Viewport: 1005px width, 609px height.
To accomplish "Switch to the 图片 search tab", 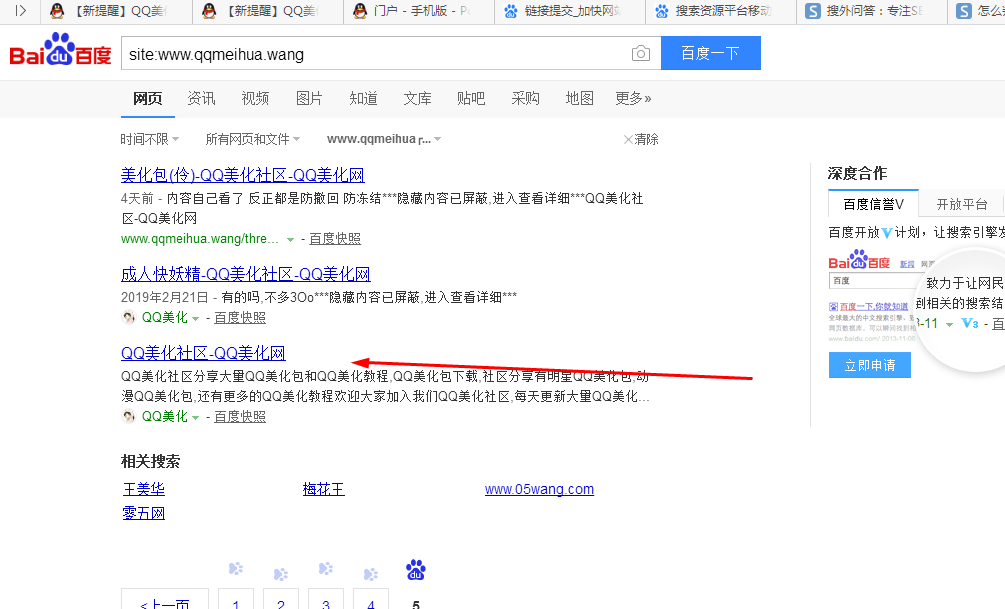I will 309,98.
